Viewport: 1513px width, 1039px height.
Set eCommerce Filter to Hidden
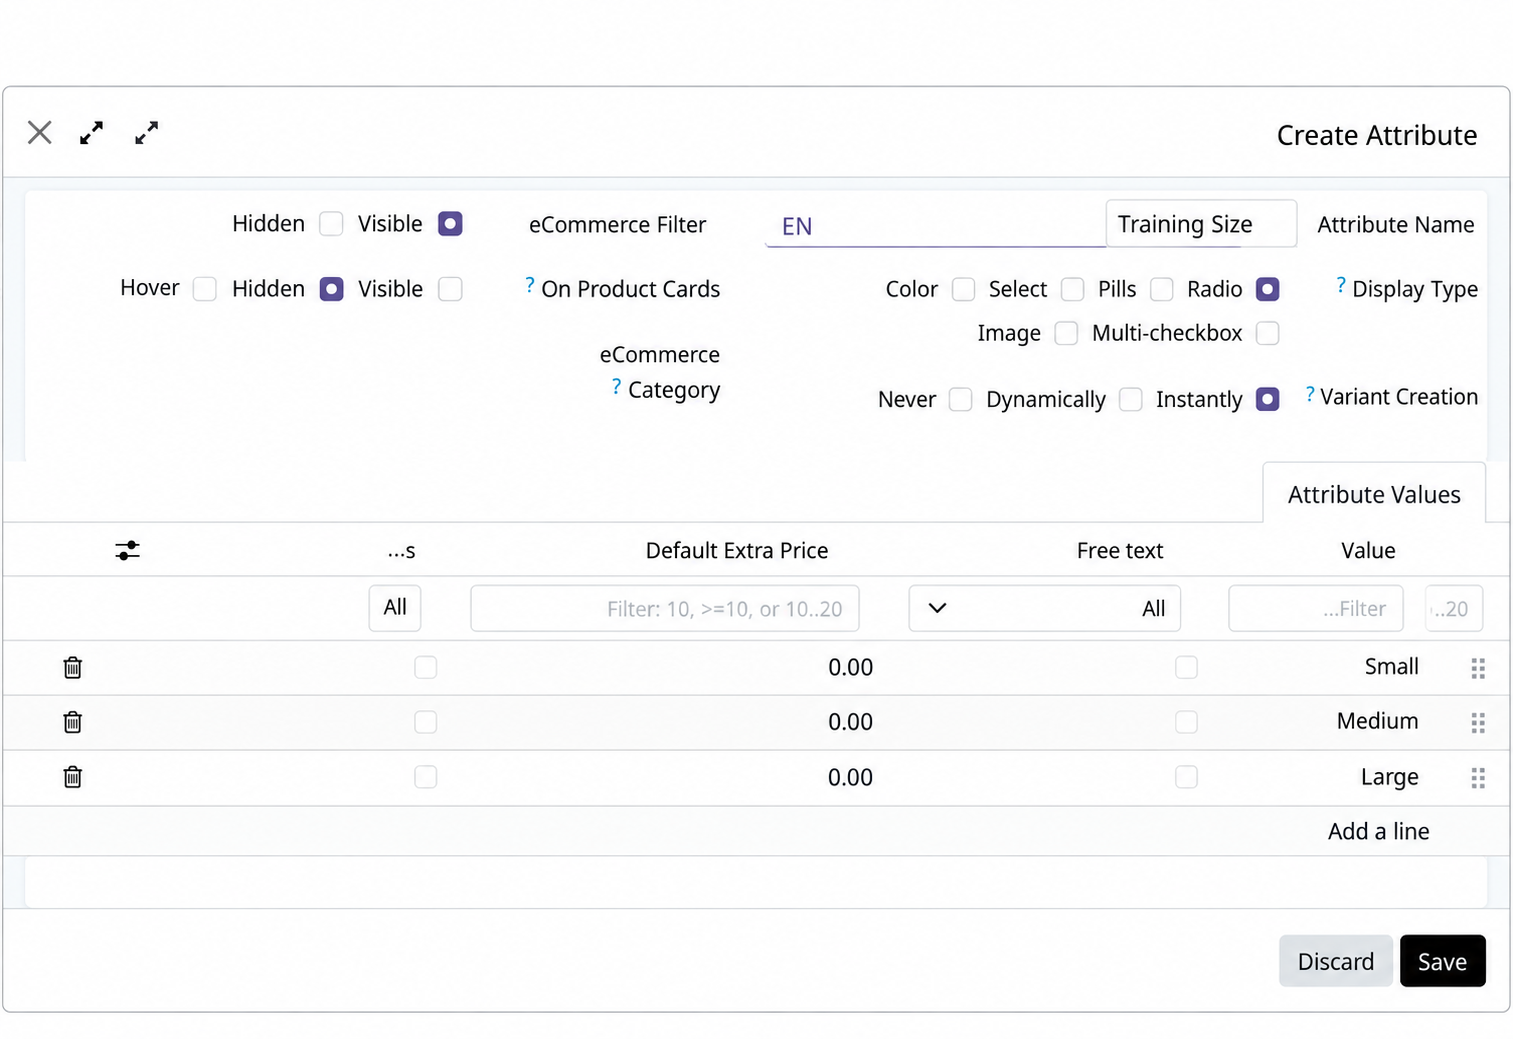331,223
